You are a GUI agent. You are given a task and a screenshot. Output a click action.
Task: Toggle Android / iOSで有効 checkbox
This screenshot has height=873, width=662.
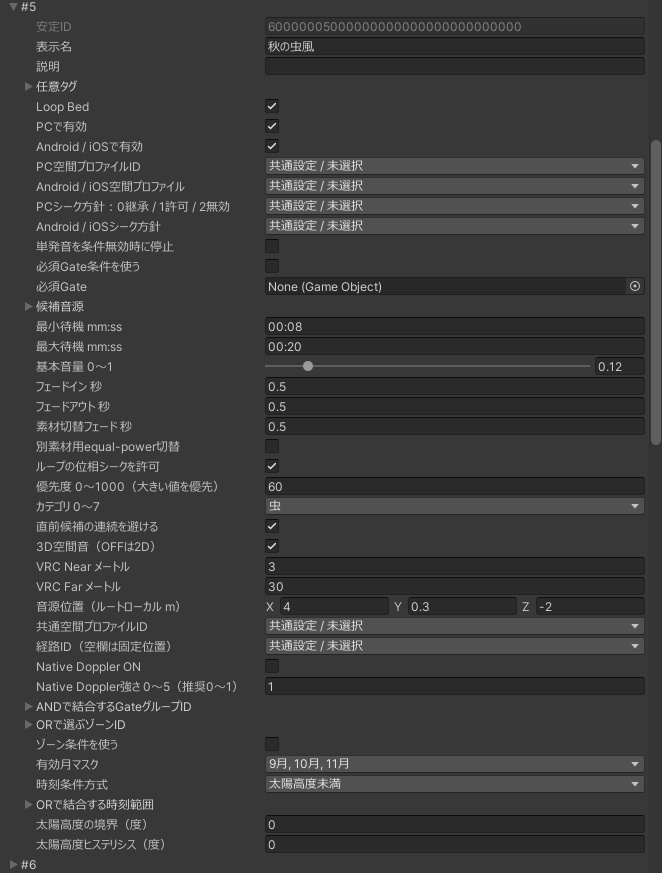pyautogui.click(x=272, y=146)
